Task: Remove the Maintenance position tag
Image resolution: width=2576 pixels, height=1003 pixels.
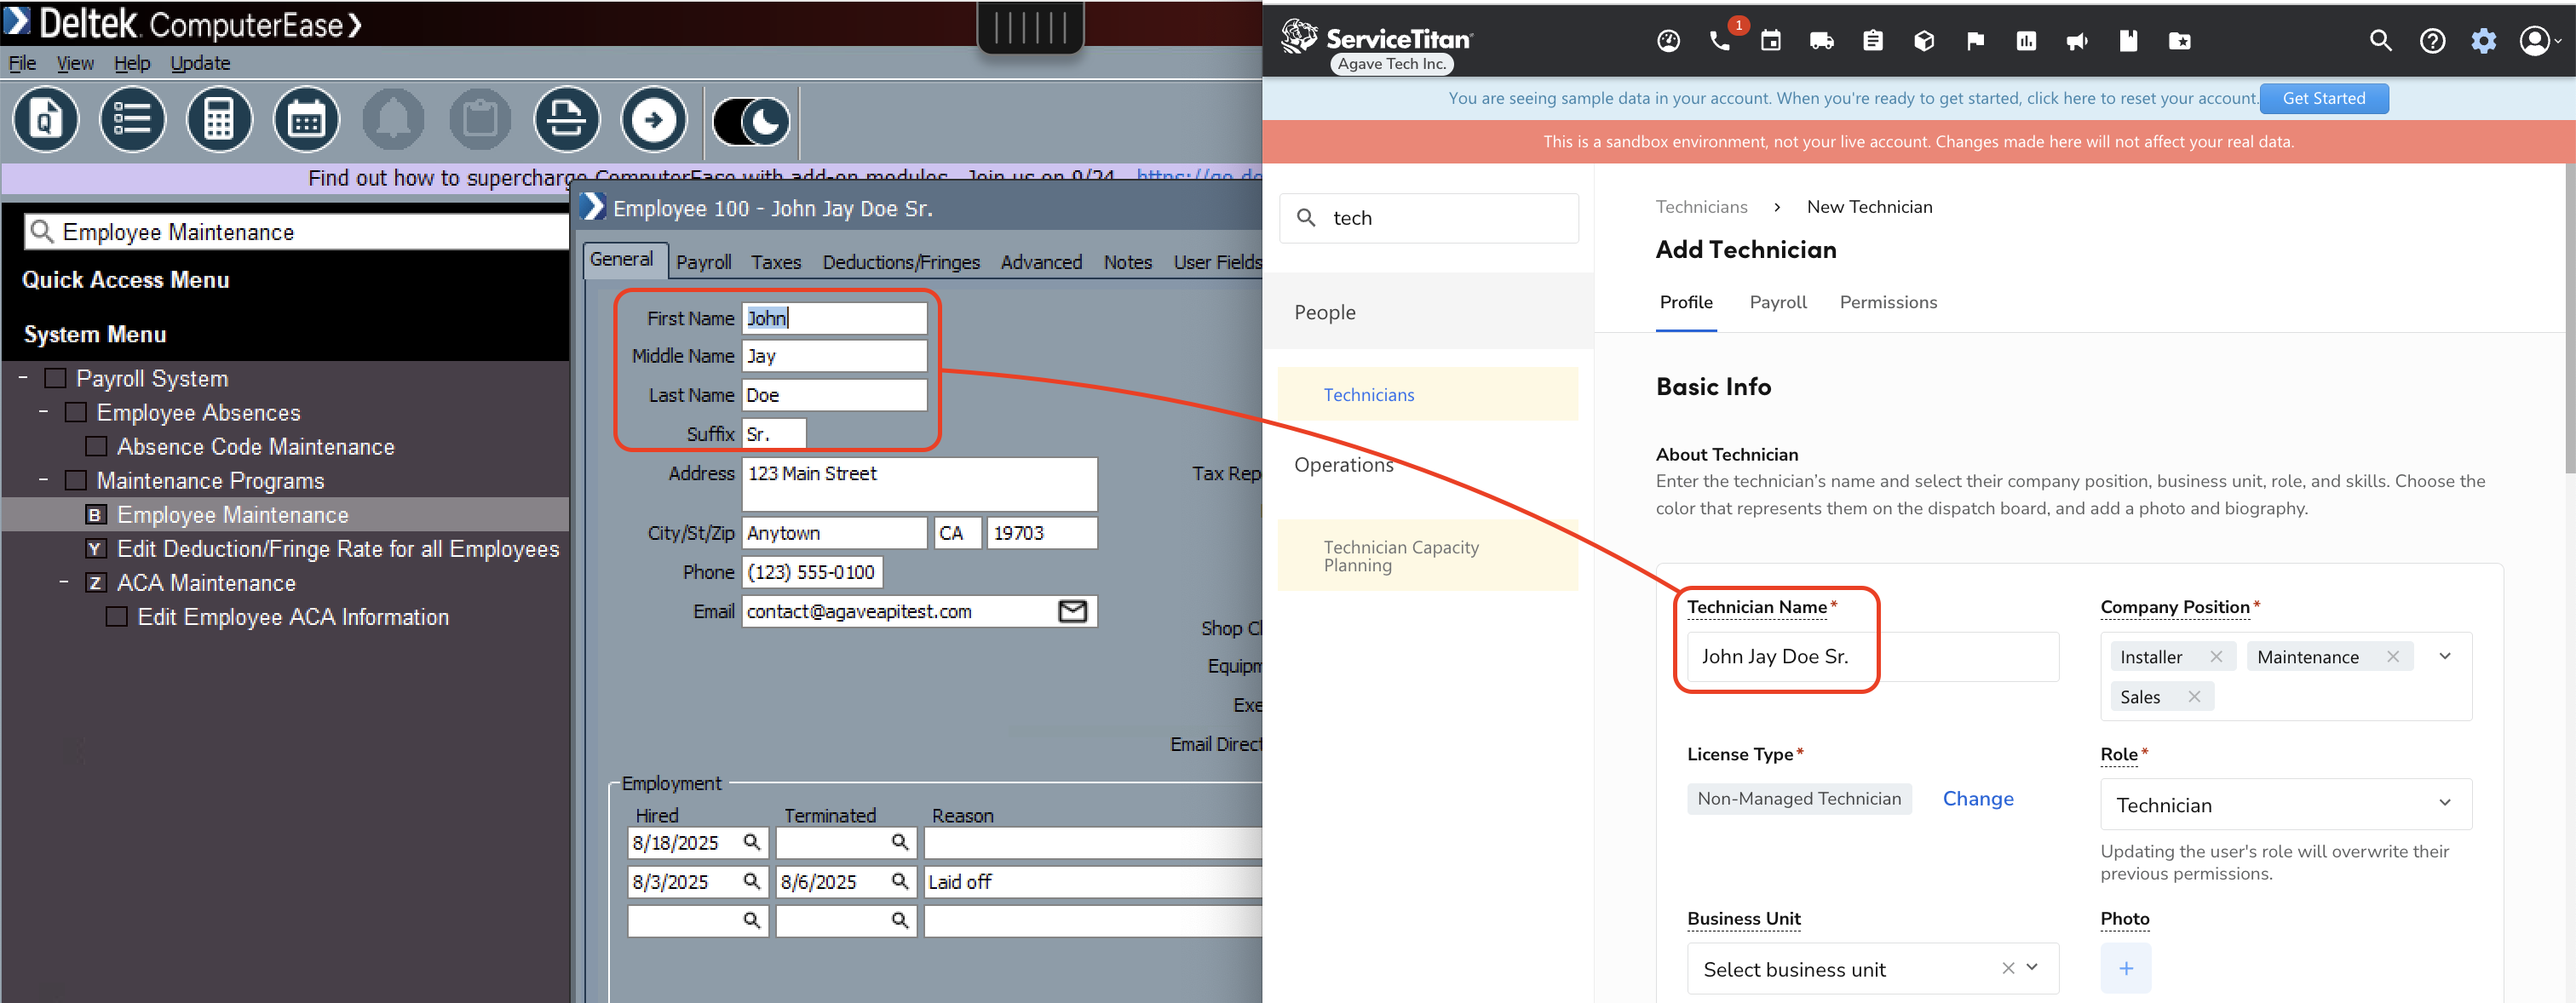Action: (x=2393, y=656)
